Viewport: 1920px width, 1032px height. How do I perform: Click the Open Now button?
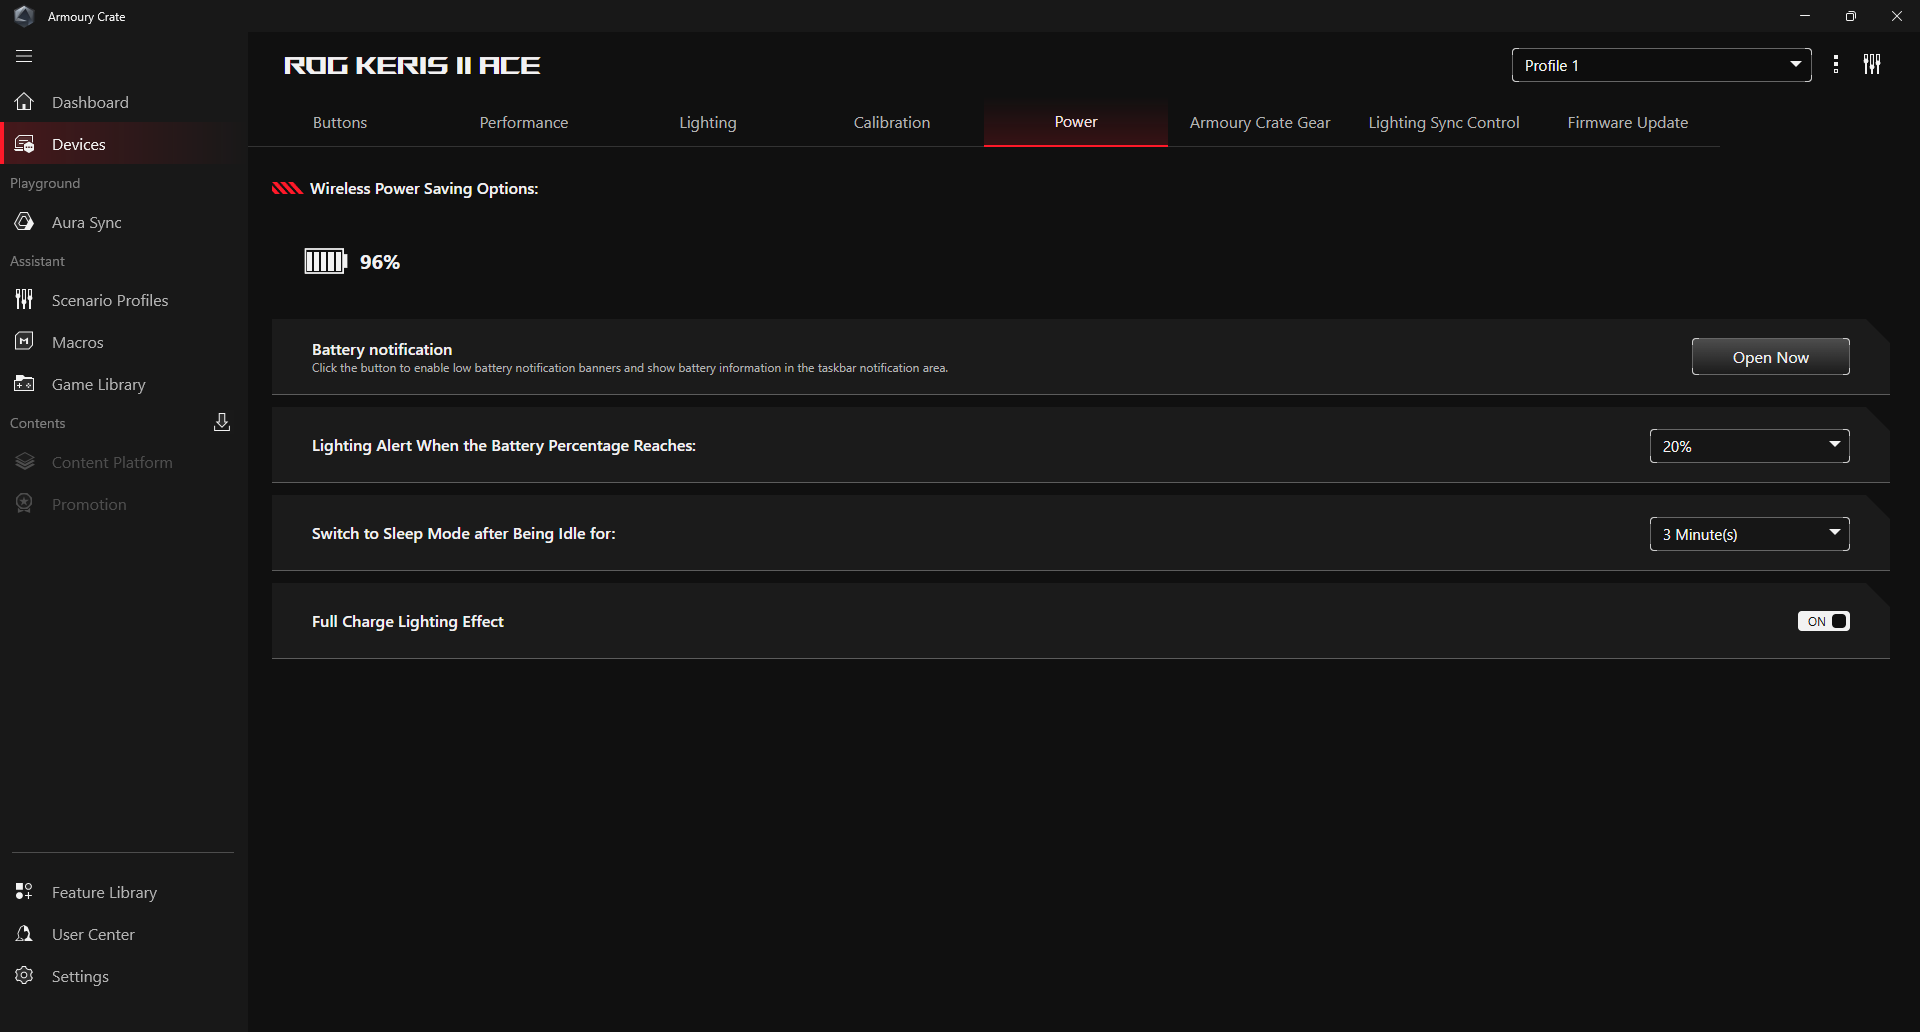[1770, 357]
